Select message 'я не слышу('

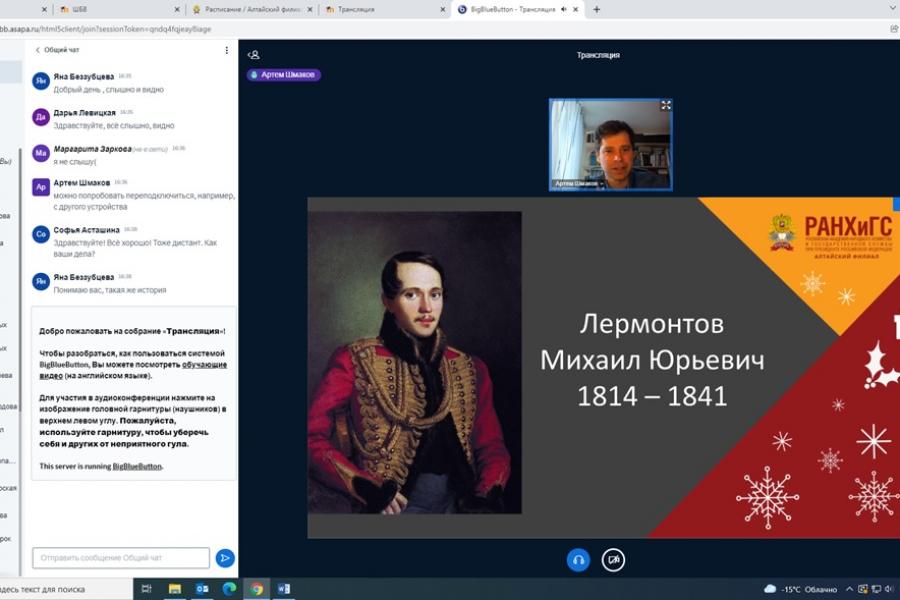pyautogui.click(x=75, y=162)
